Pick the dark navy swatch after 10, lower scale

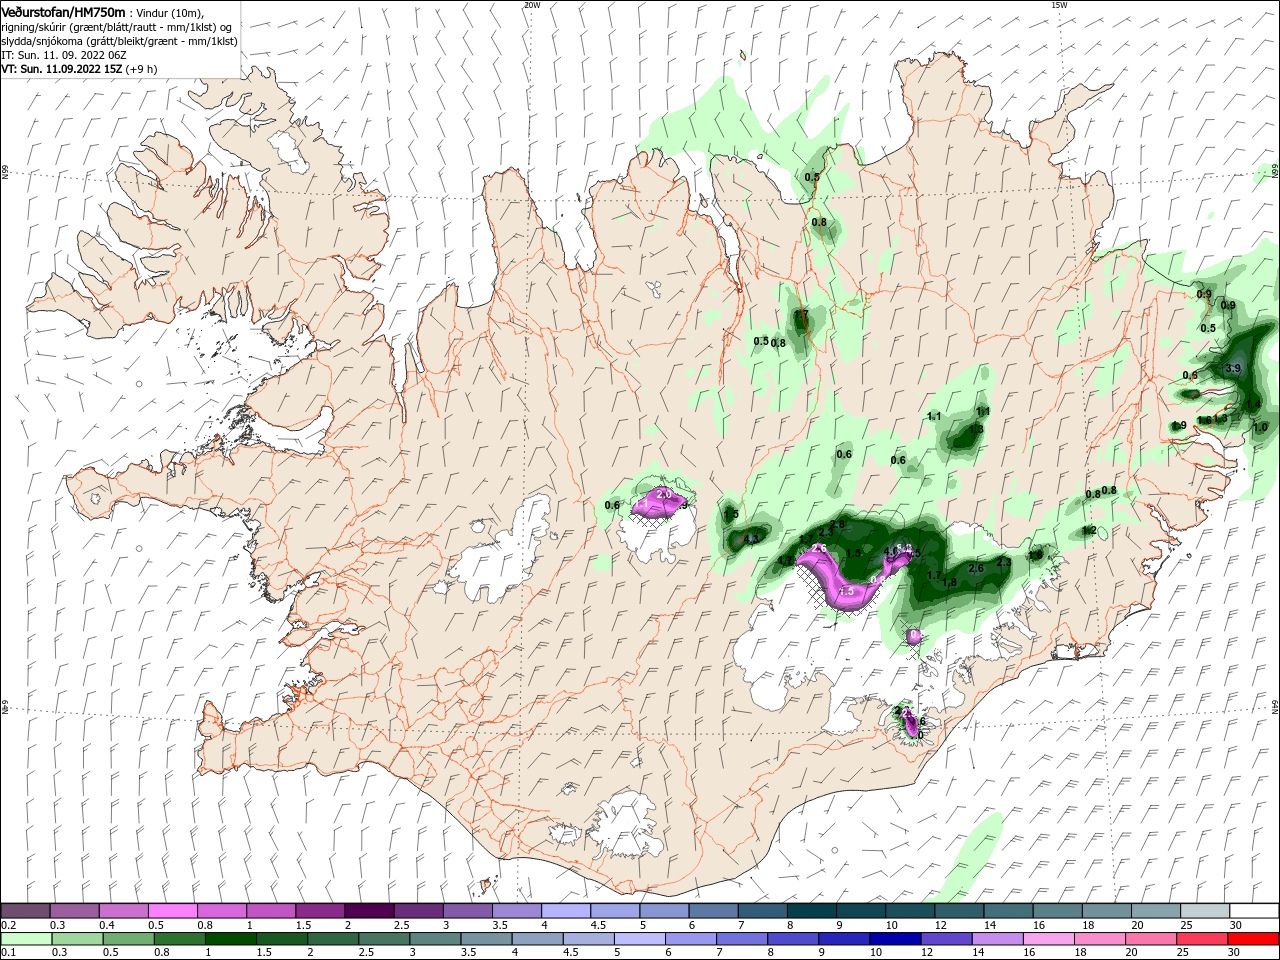pyautogui.click(x=894, y=939)
